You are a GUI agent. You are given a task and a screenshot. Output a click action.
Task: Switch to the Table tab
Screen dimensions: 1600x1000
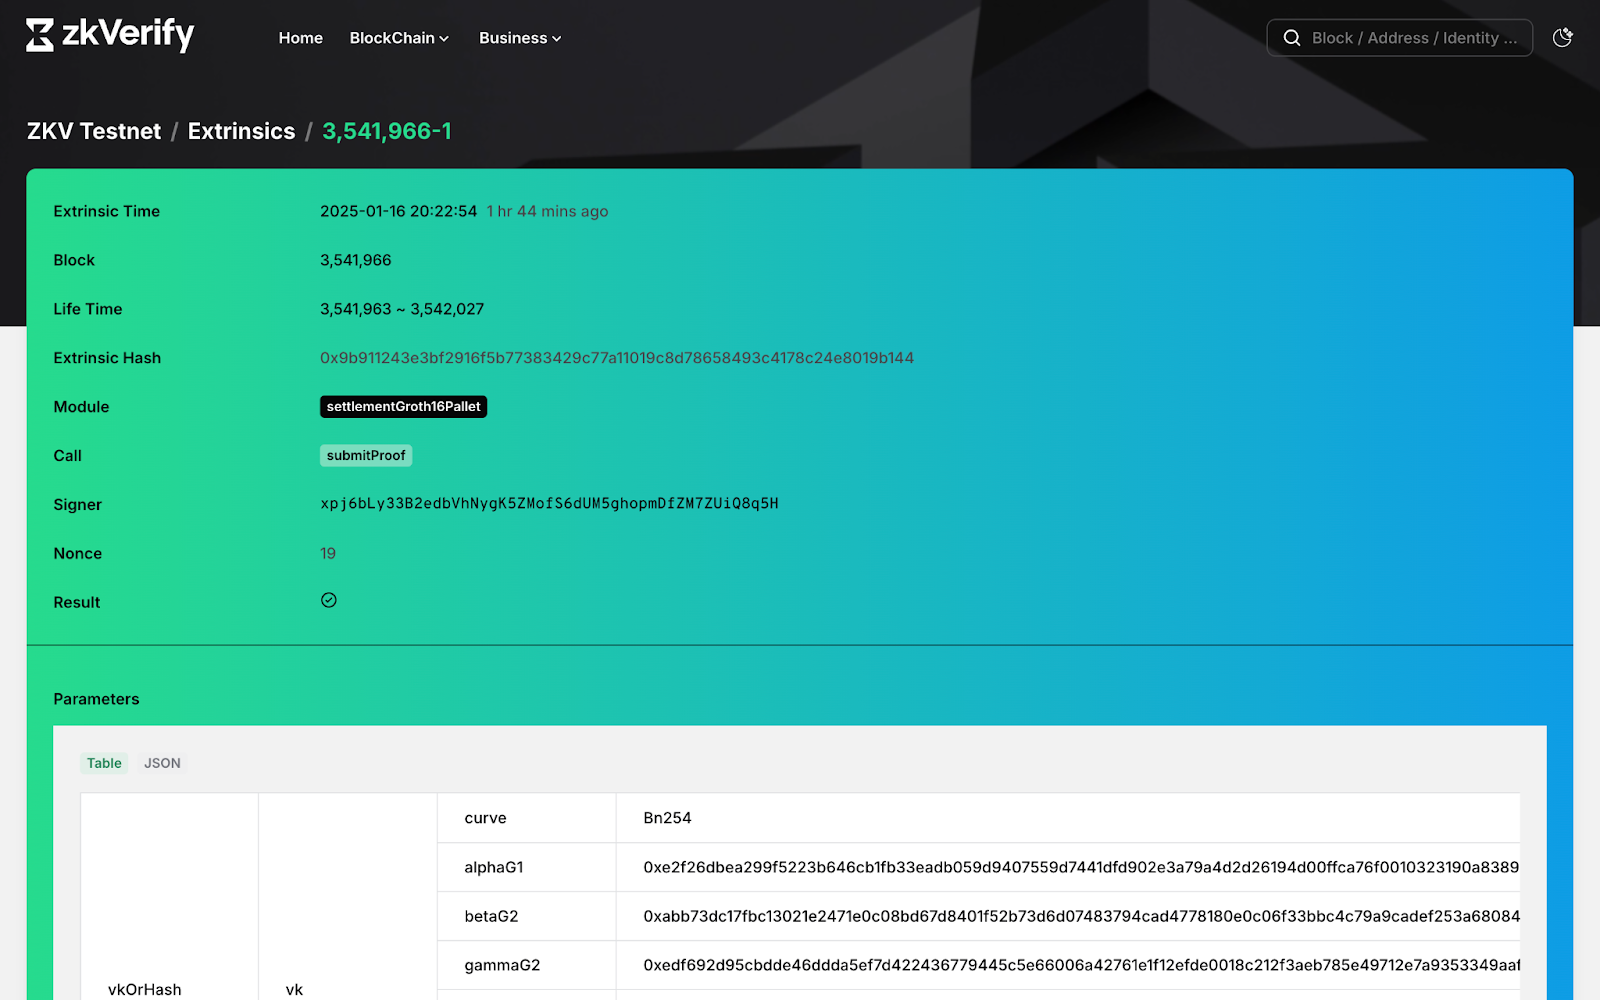pyautogui.click(x=104, y=763)
